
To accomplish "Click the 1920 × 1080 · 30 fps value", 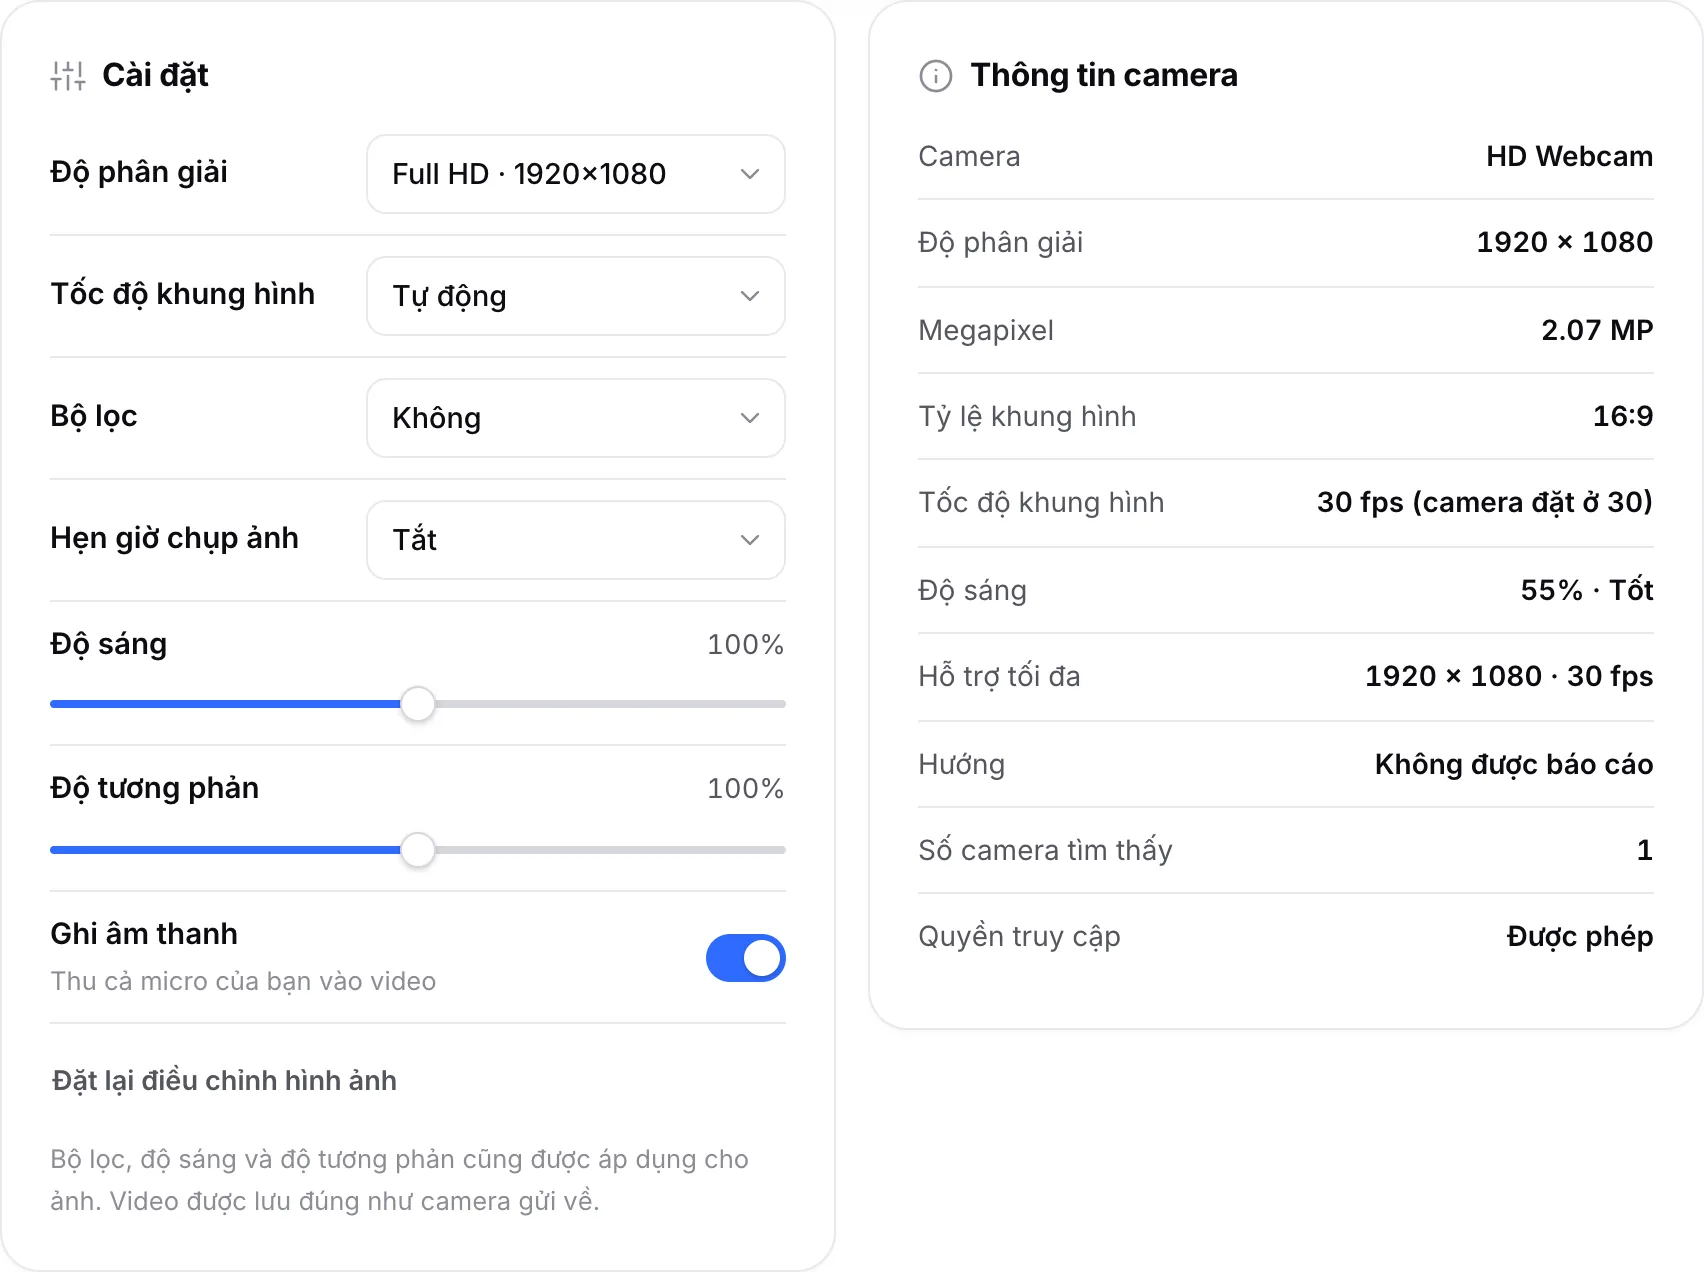I will [1509, 676].
